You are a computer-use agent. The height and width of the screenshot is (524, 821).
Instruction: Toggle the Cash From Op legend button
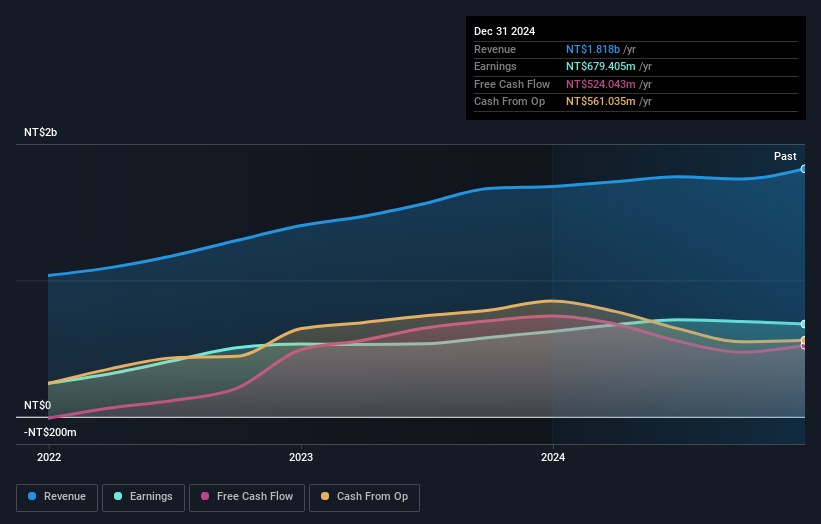364,497
